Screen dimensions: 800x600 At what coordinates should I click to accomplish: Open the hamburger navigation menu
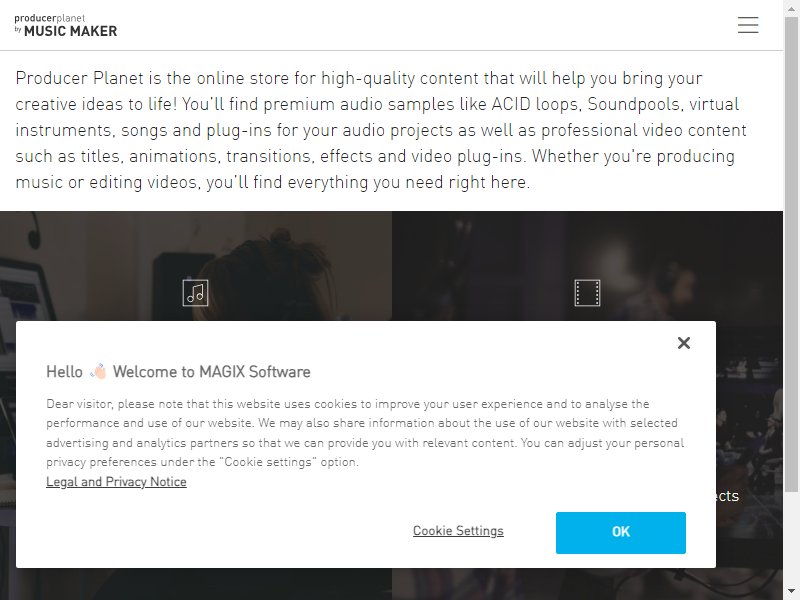pos(747,25)
